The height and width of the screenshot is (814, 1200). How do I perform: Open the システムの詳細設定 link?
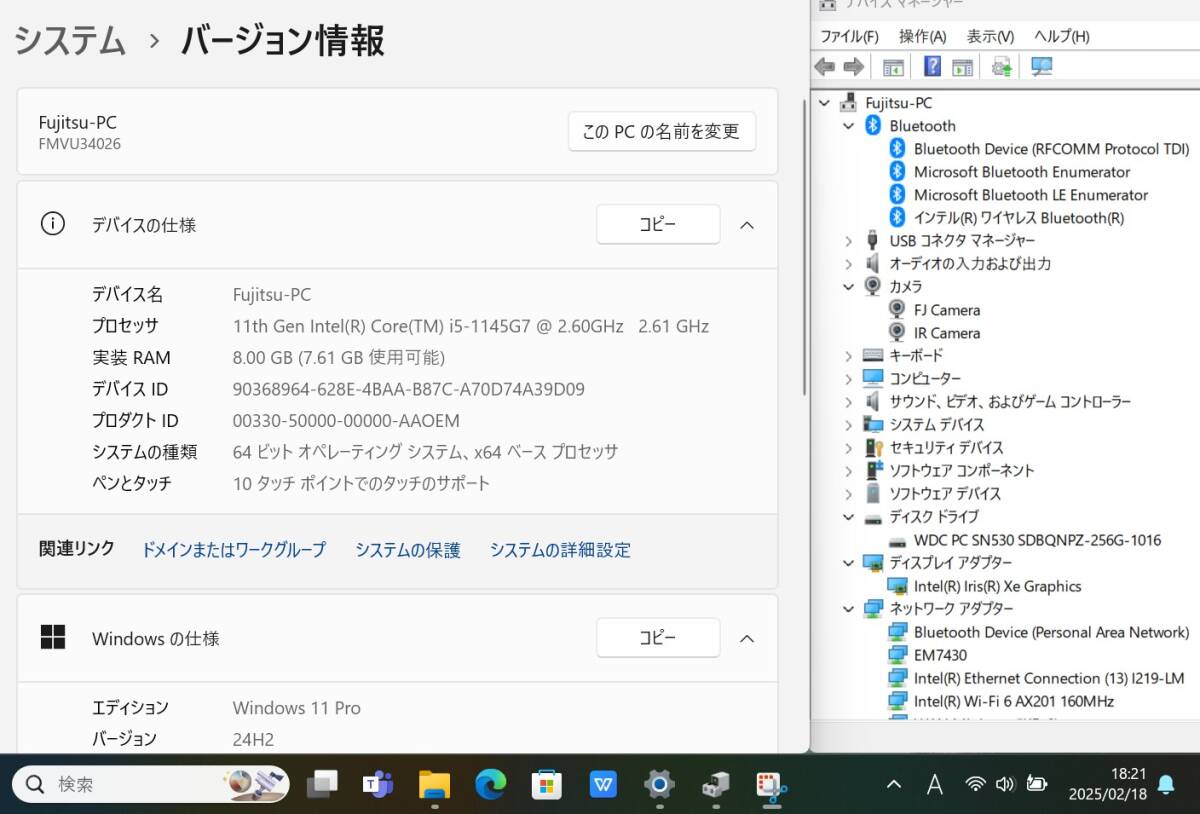(x=560, y=550)
